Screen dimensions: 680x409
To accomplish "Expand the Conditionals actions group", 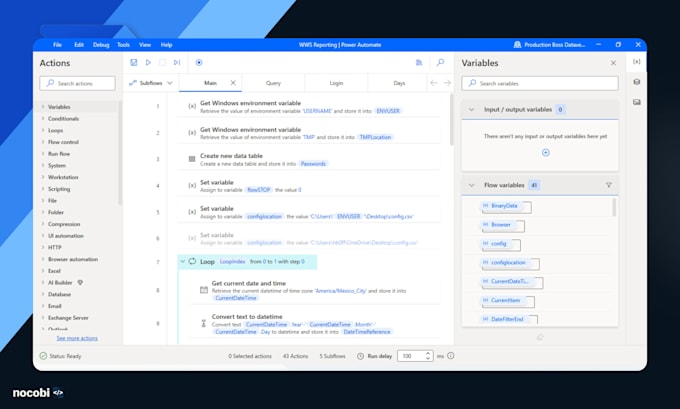I will [x=43, y=118].
